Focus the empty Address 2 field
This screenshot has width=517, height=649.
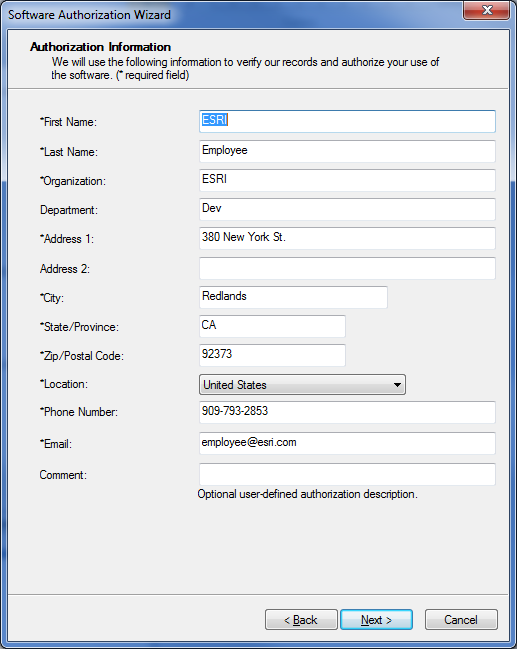pyautogui.click(x=347, y=268)
